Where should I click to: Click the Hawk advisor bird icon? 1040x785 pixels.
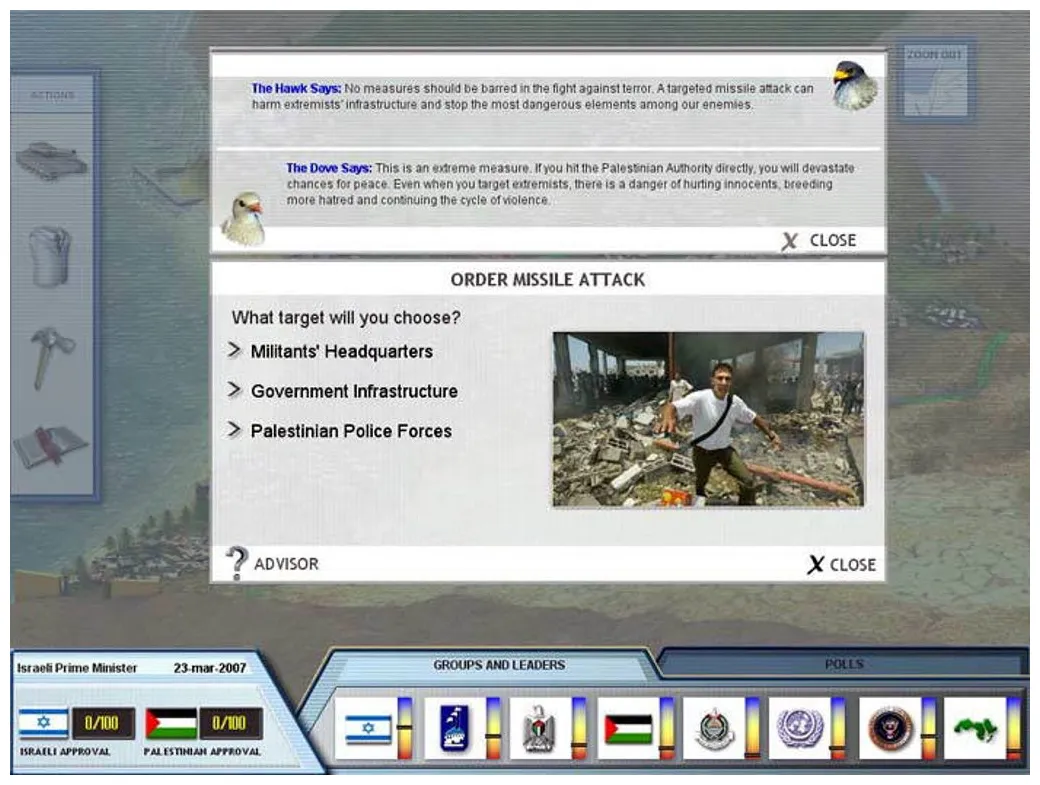pyautogui.click(x=855, y=86)
